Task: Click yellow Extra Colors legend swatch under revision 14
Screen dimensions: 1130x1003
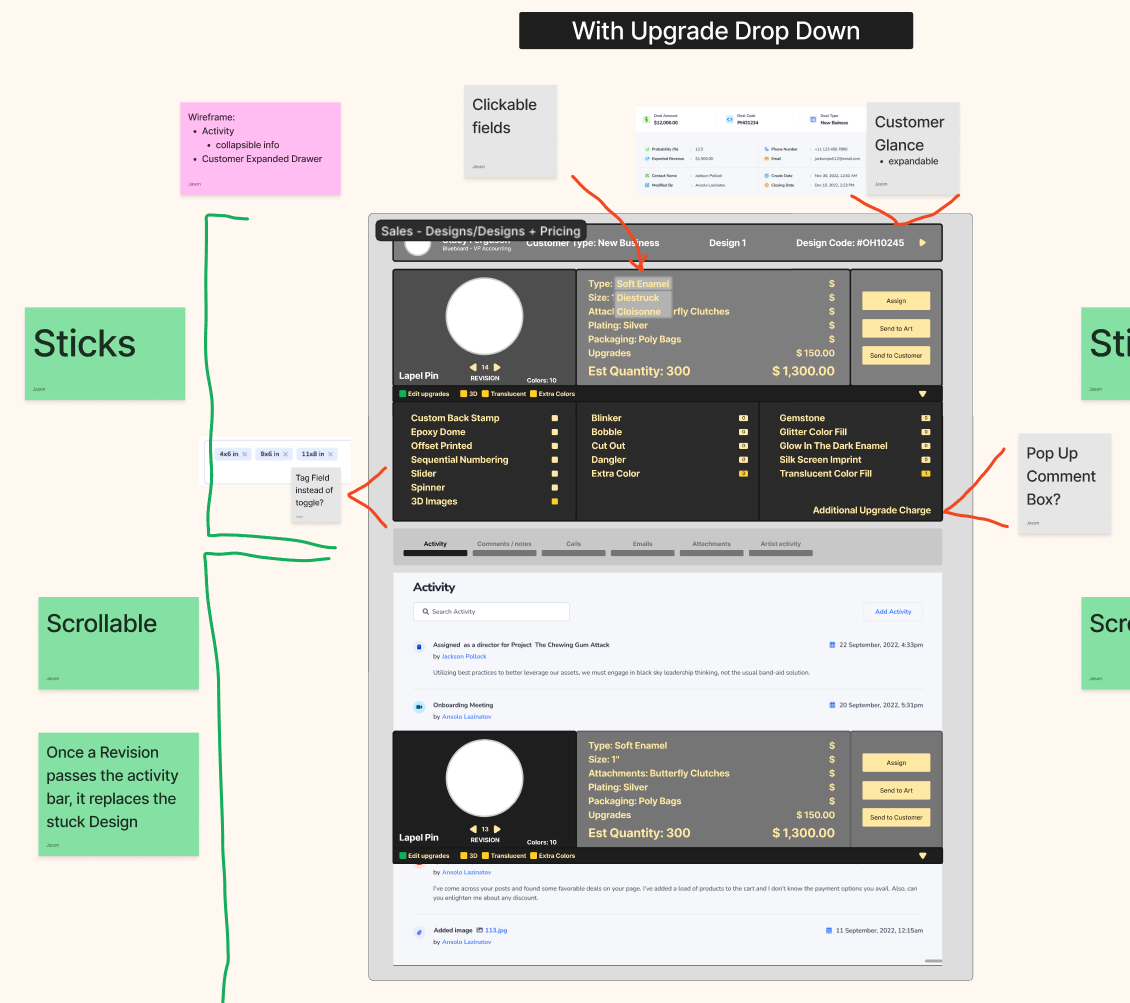Action: click(x=533, y=394)
